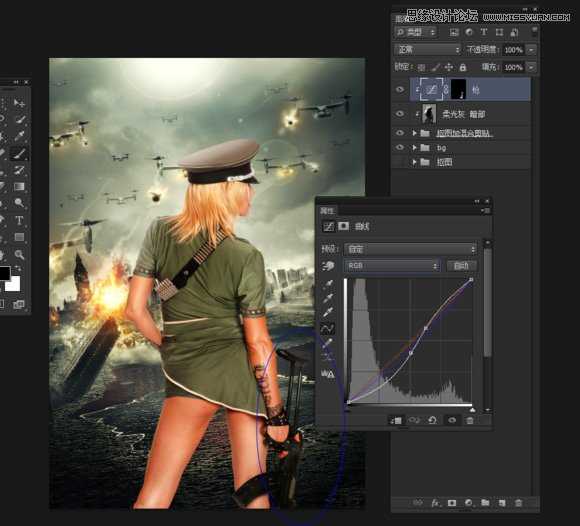Toggle lock transparent pixels
This screenshot has width=580, height=526.
(x=421, y=67)
